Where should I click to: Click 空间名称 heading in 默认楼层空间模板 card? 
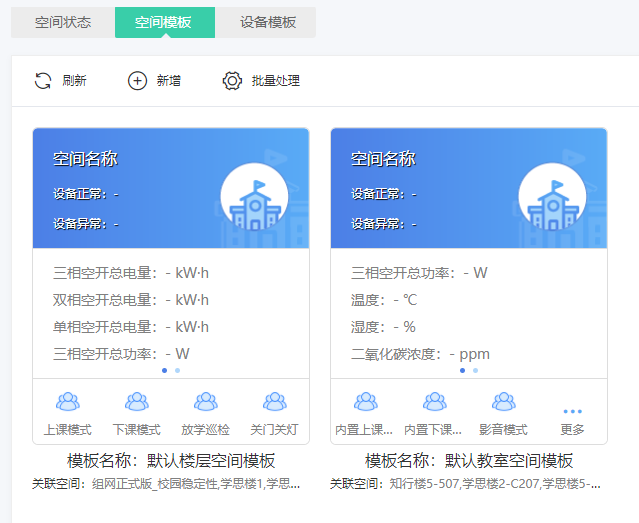86,159
